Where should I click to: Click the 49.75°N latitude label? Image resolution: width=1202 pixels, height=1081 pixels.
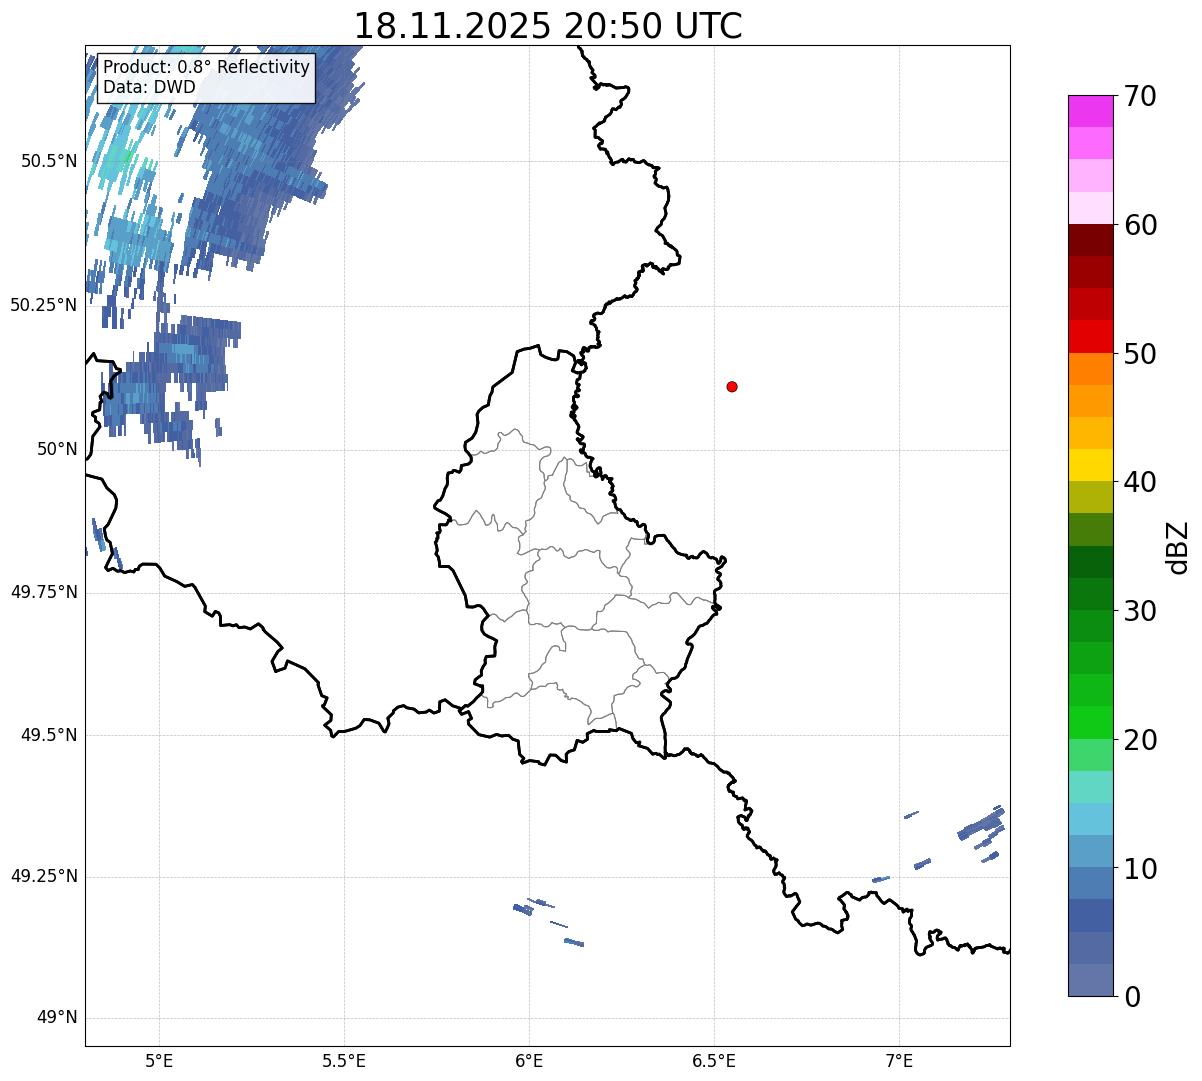43,592
